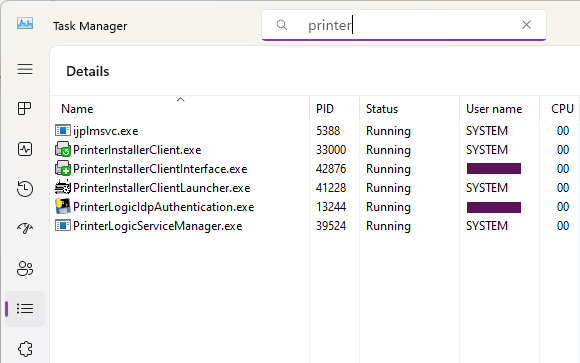580x363 pixels.
Task: Open the Performance page icon
Action: pyautogui.click(x=25, y=149)
